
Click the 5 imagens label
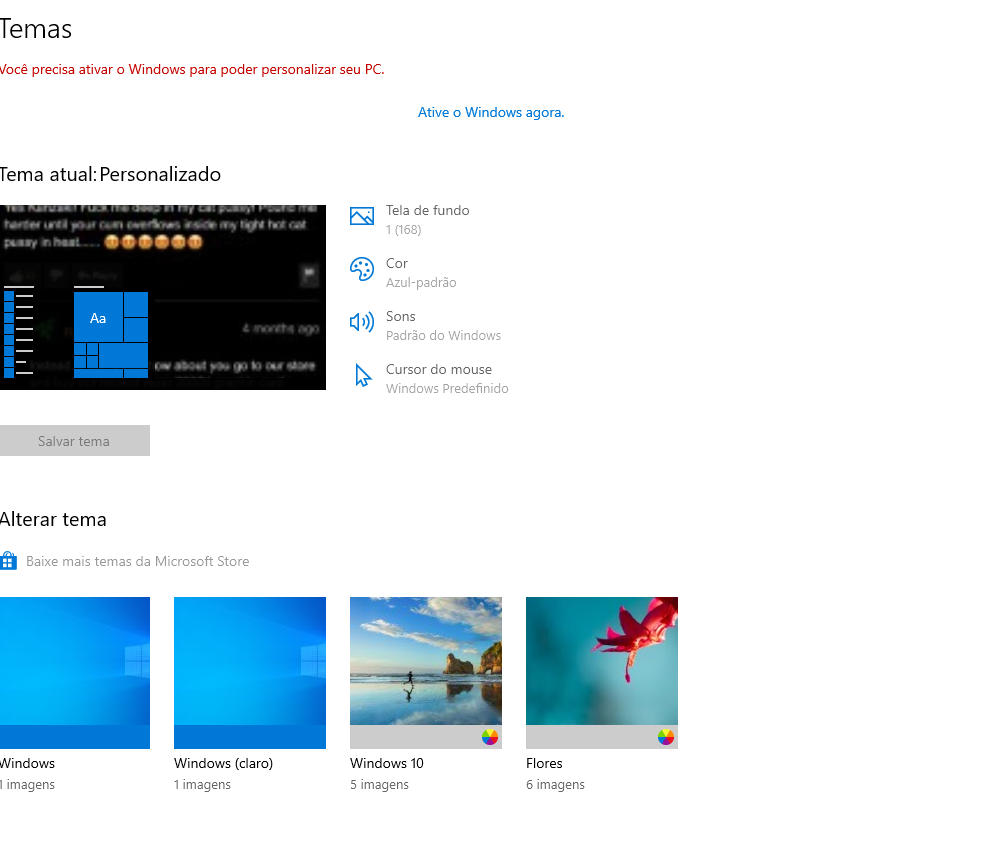379,785
